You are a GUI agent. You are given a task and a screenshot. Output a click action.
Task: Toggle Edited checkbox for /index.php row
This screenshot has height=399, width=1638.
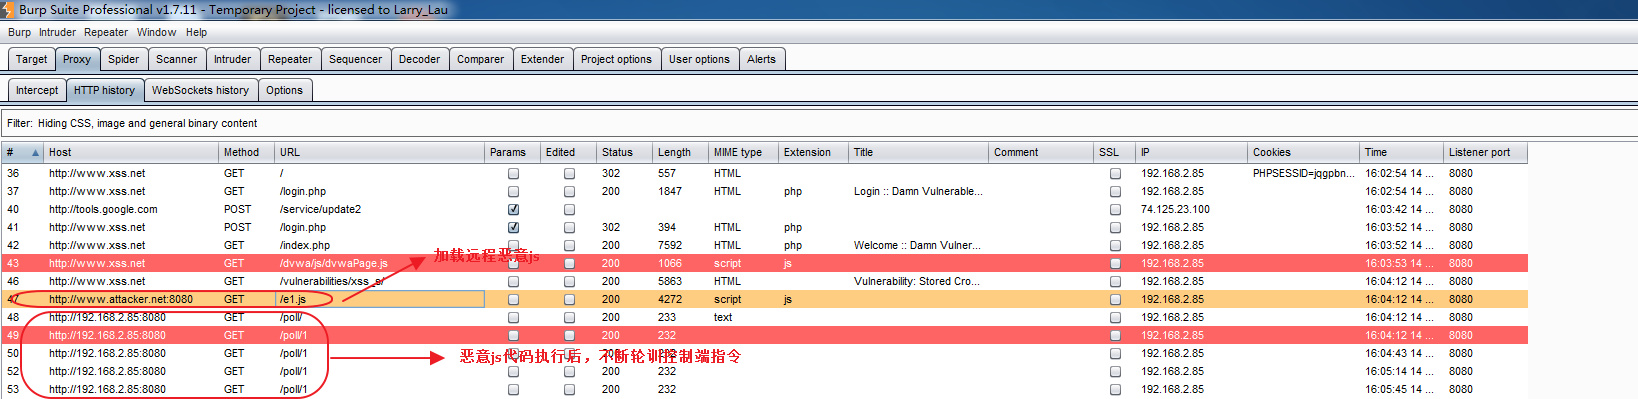point(569,246)
